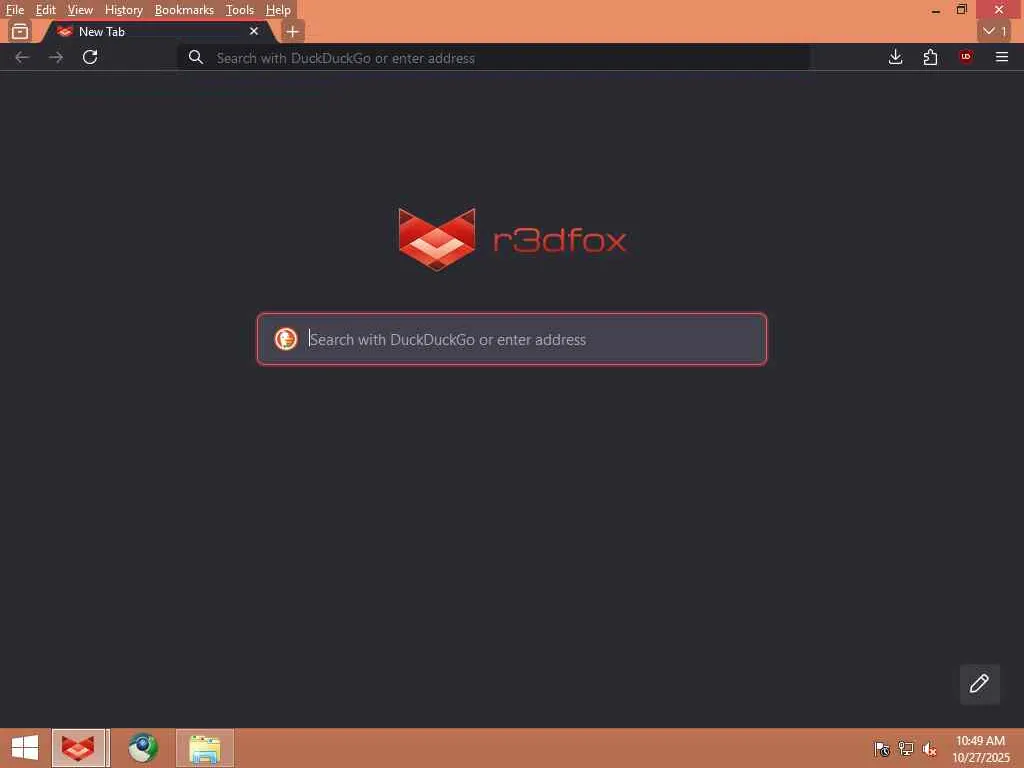
Task: Go forward one page
Action: pyautogui.click(x=56, y=57)
